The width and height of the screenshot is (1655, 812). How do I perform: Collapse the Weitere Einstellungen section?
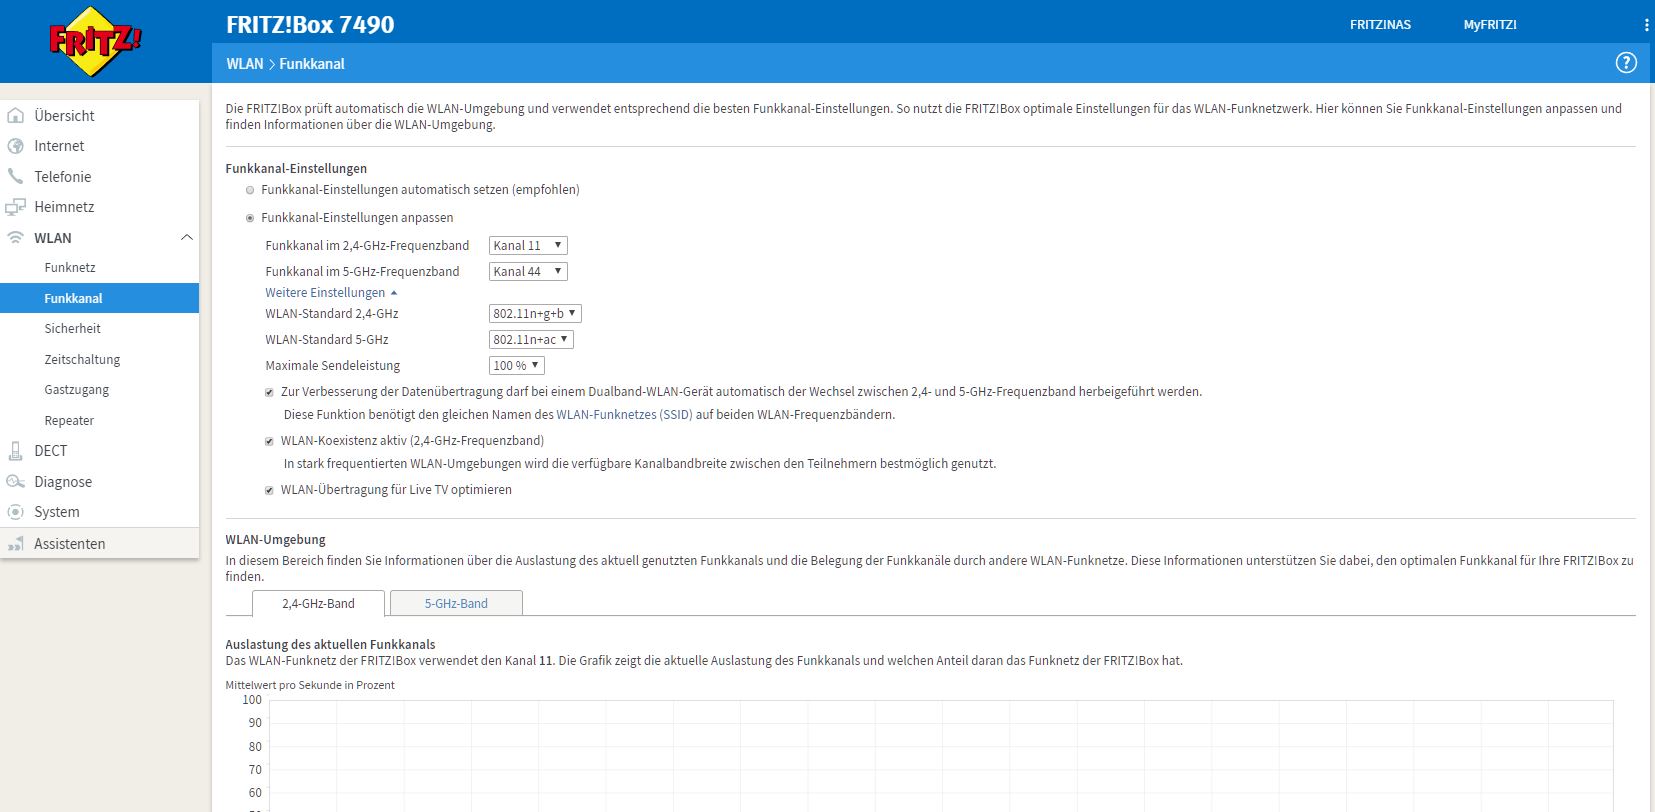(331, 293)
